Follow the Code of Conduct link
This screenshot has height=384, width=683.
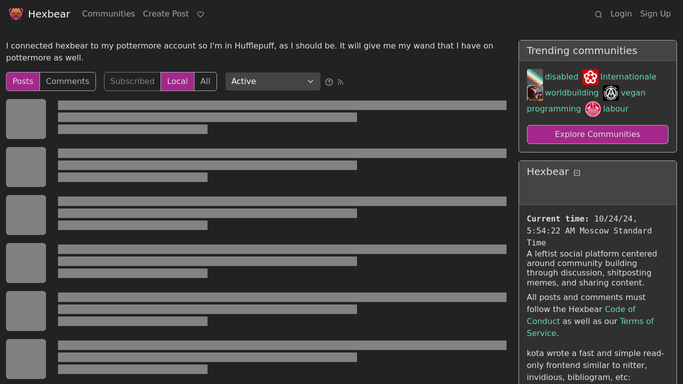[x=581, y=315]
